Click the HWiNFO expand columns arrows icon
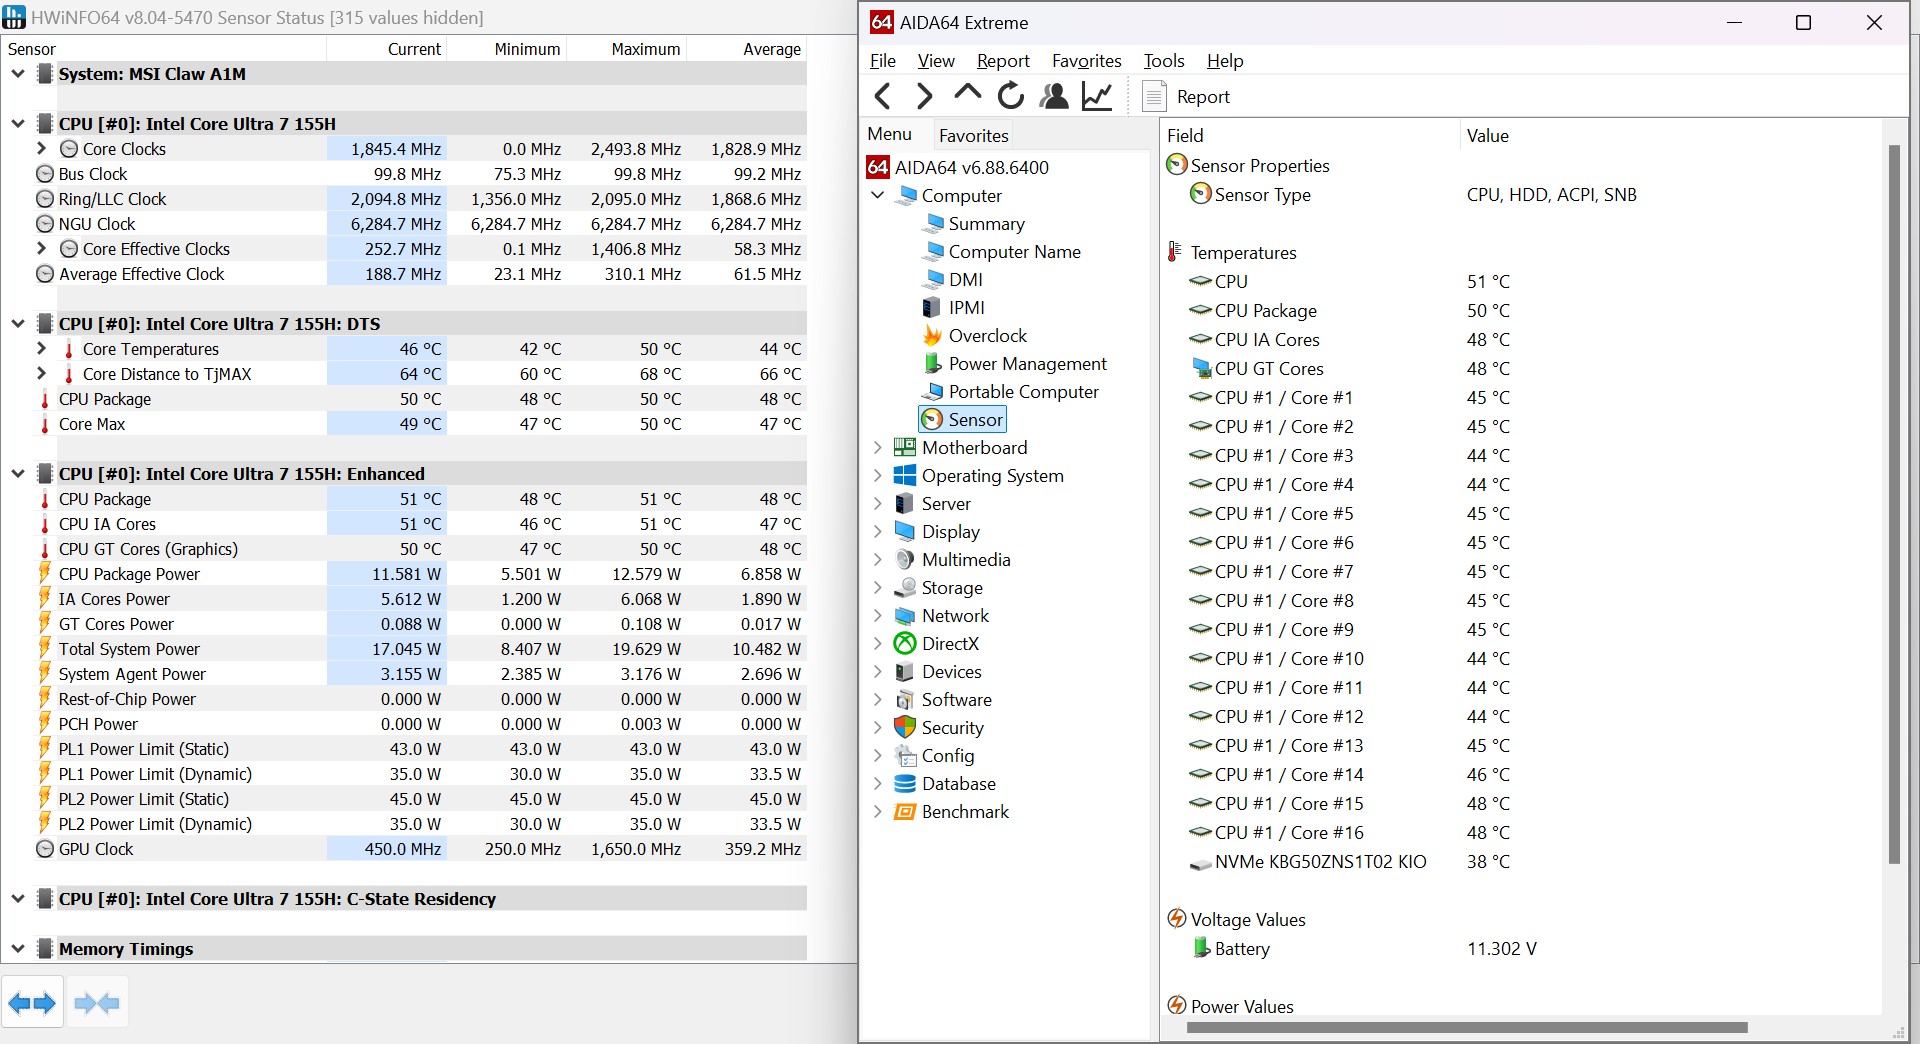The height and width of the screenshot is (1044, 1920). [32, 1003]
